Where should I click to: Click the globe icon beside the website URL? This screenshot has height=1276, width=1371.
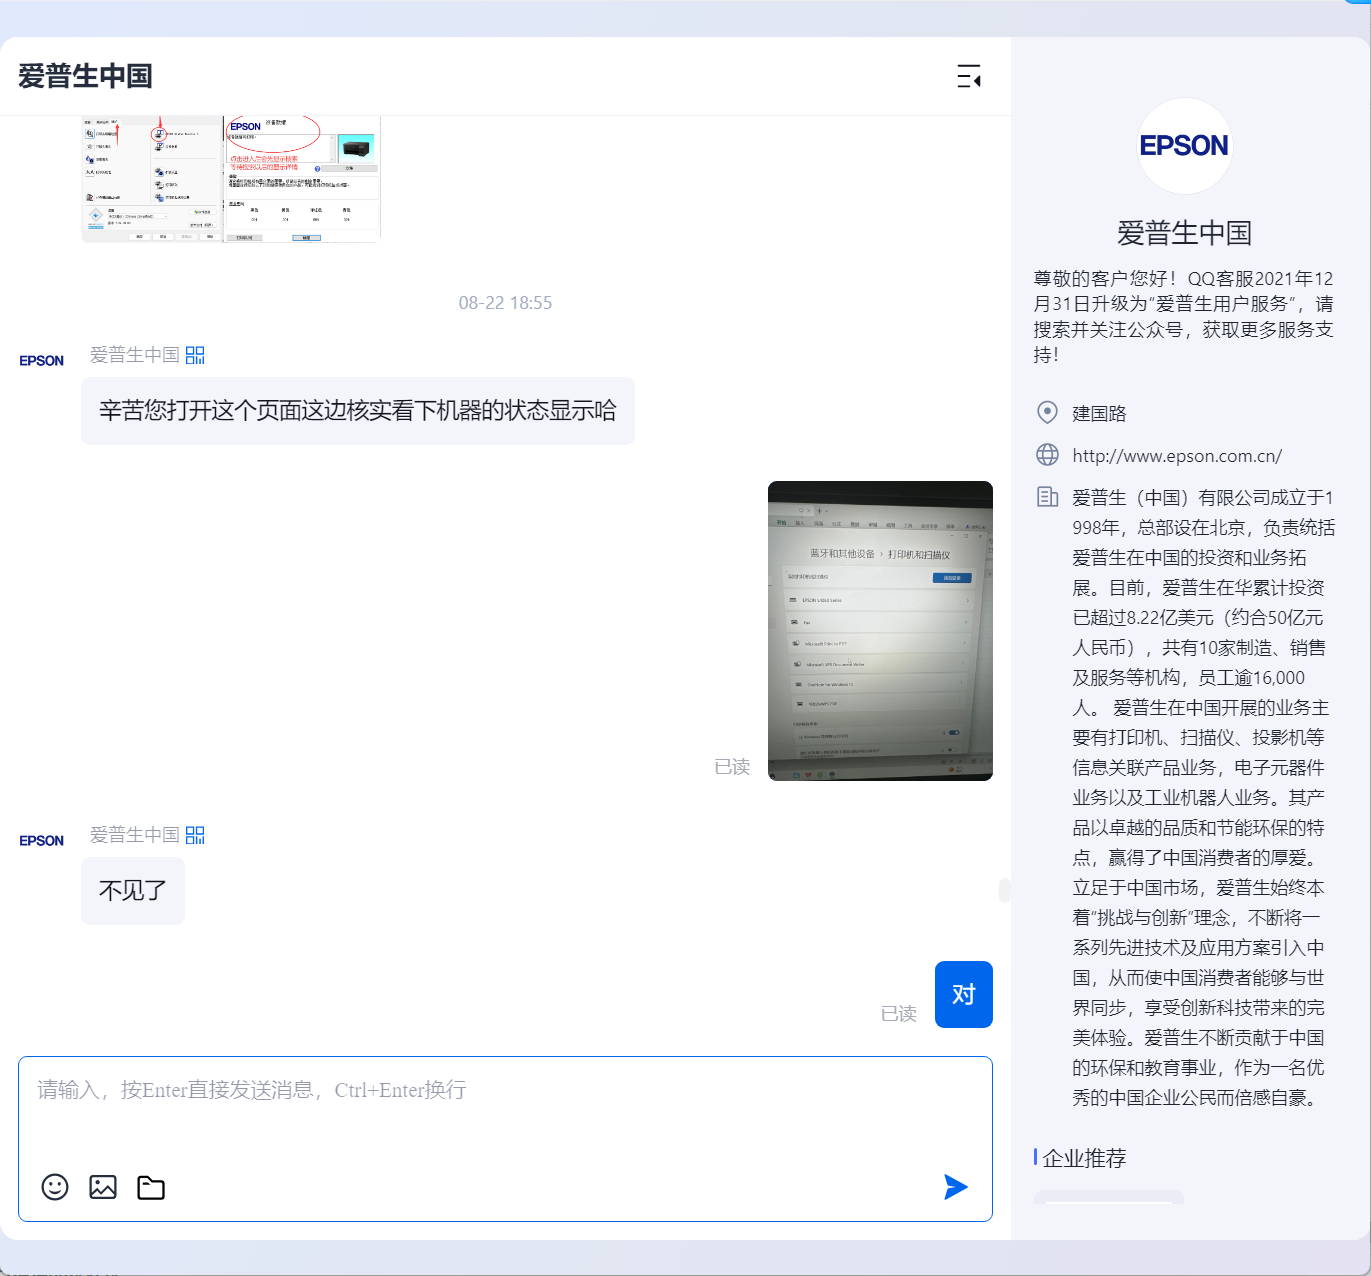[1047, 455]
